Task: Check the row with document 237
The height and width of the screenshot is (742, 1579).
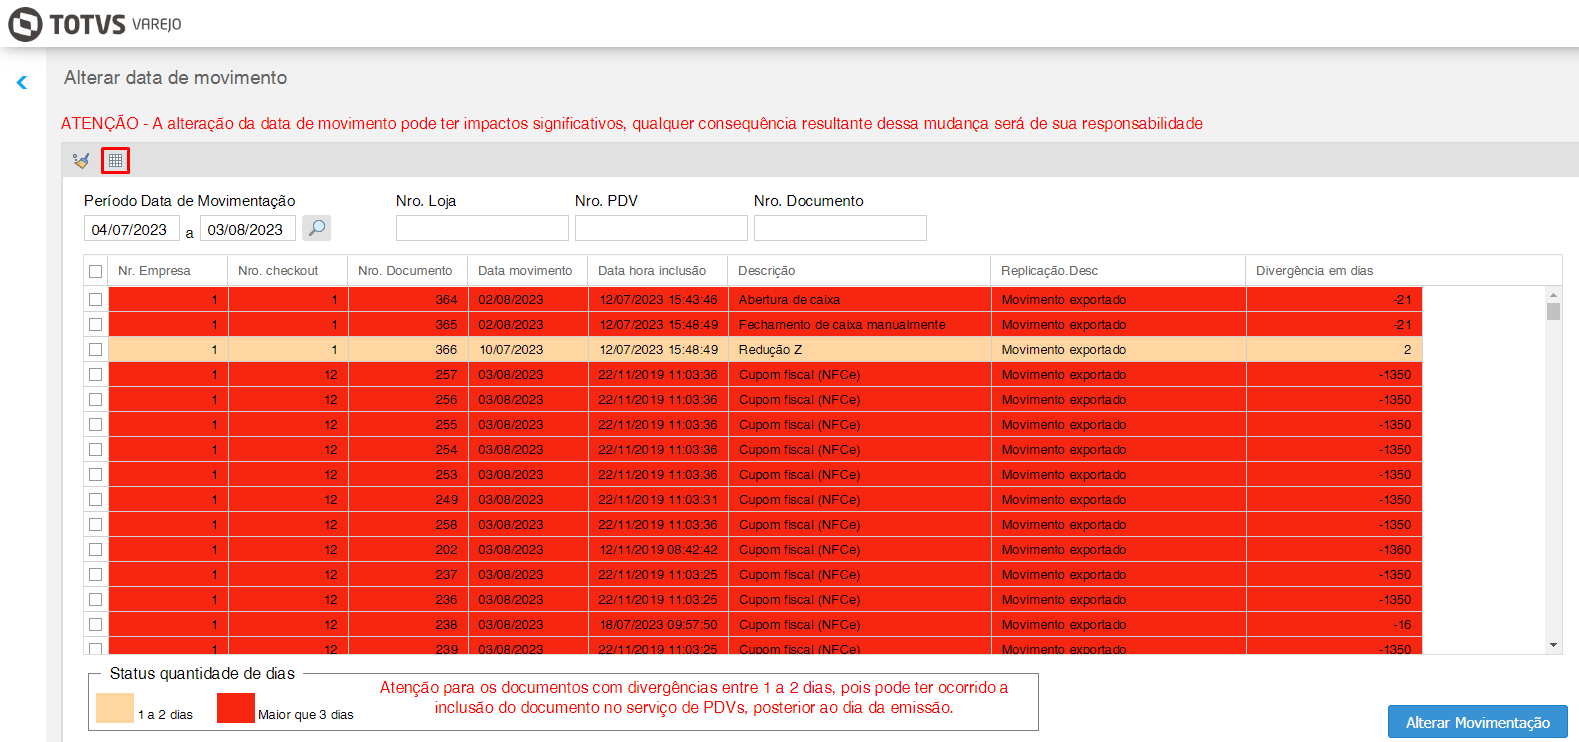Action: coord(95,574)
